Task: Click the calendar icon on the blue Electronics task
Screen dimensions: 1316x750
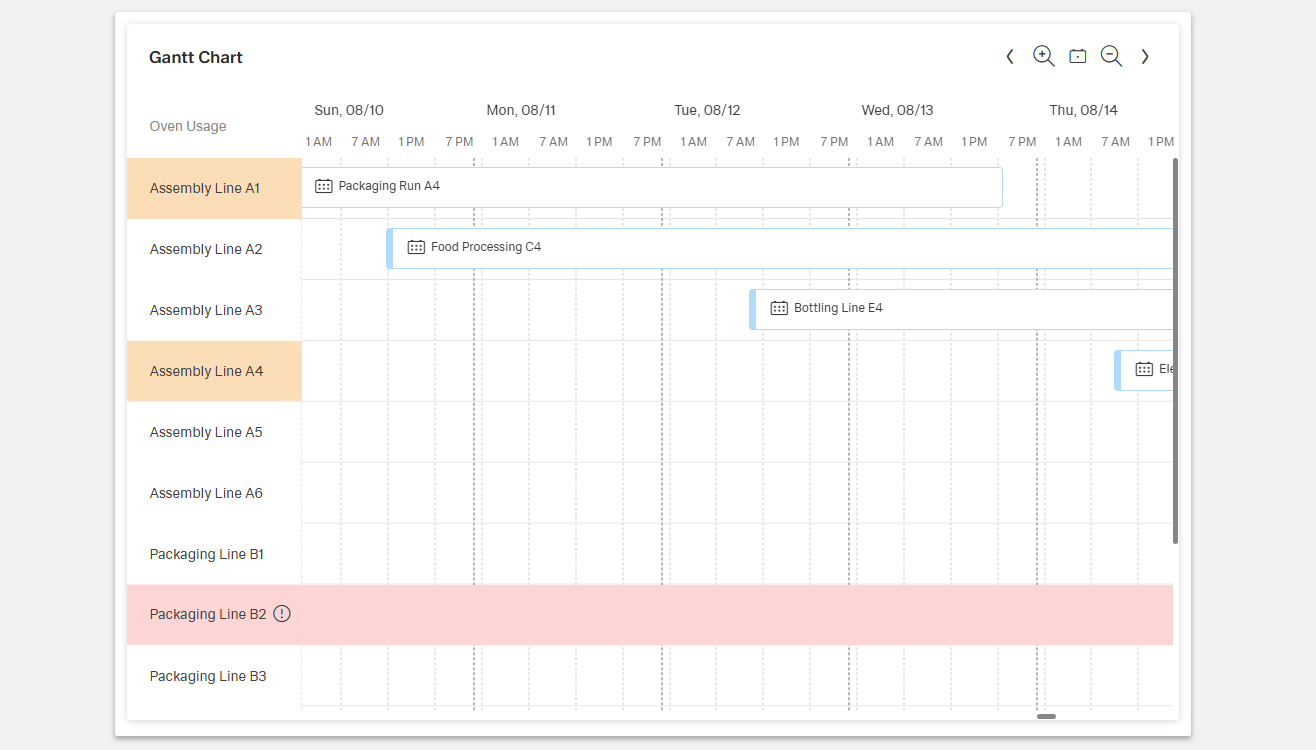Action: (x=1144, y=369)
